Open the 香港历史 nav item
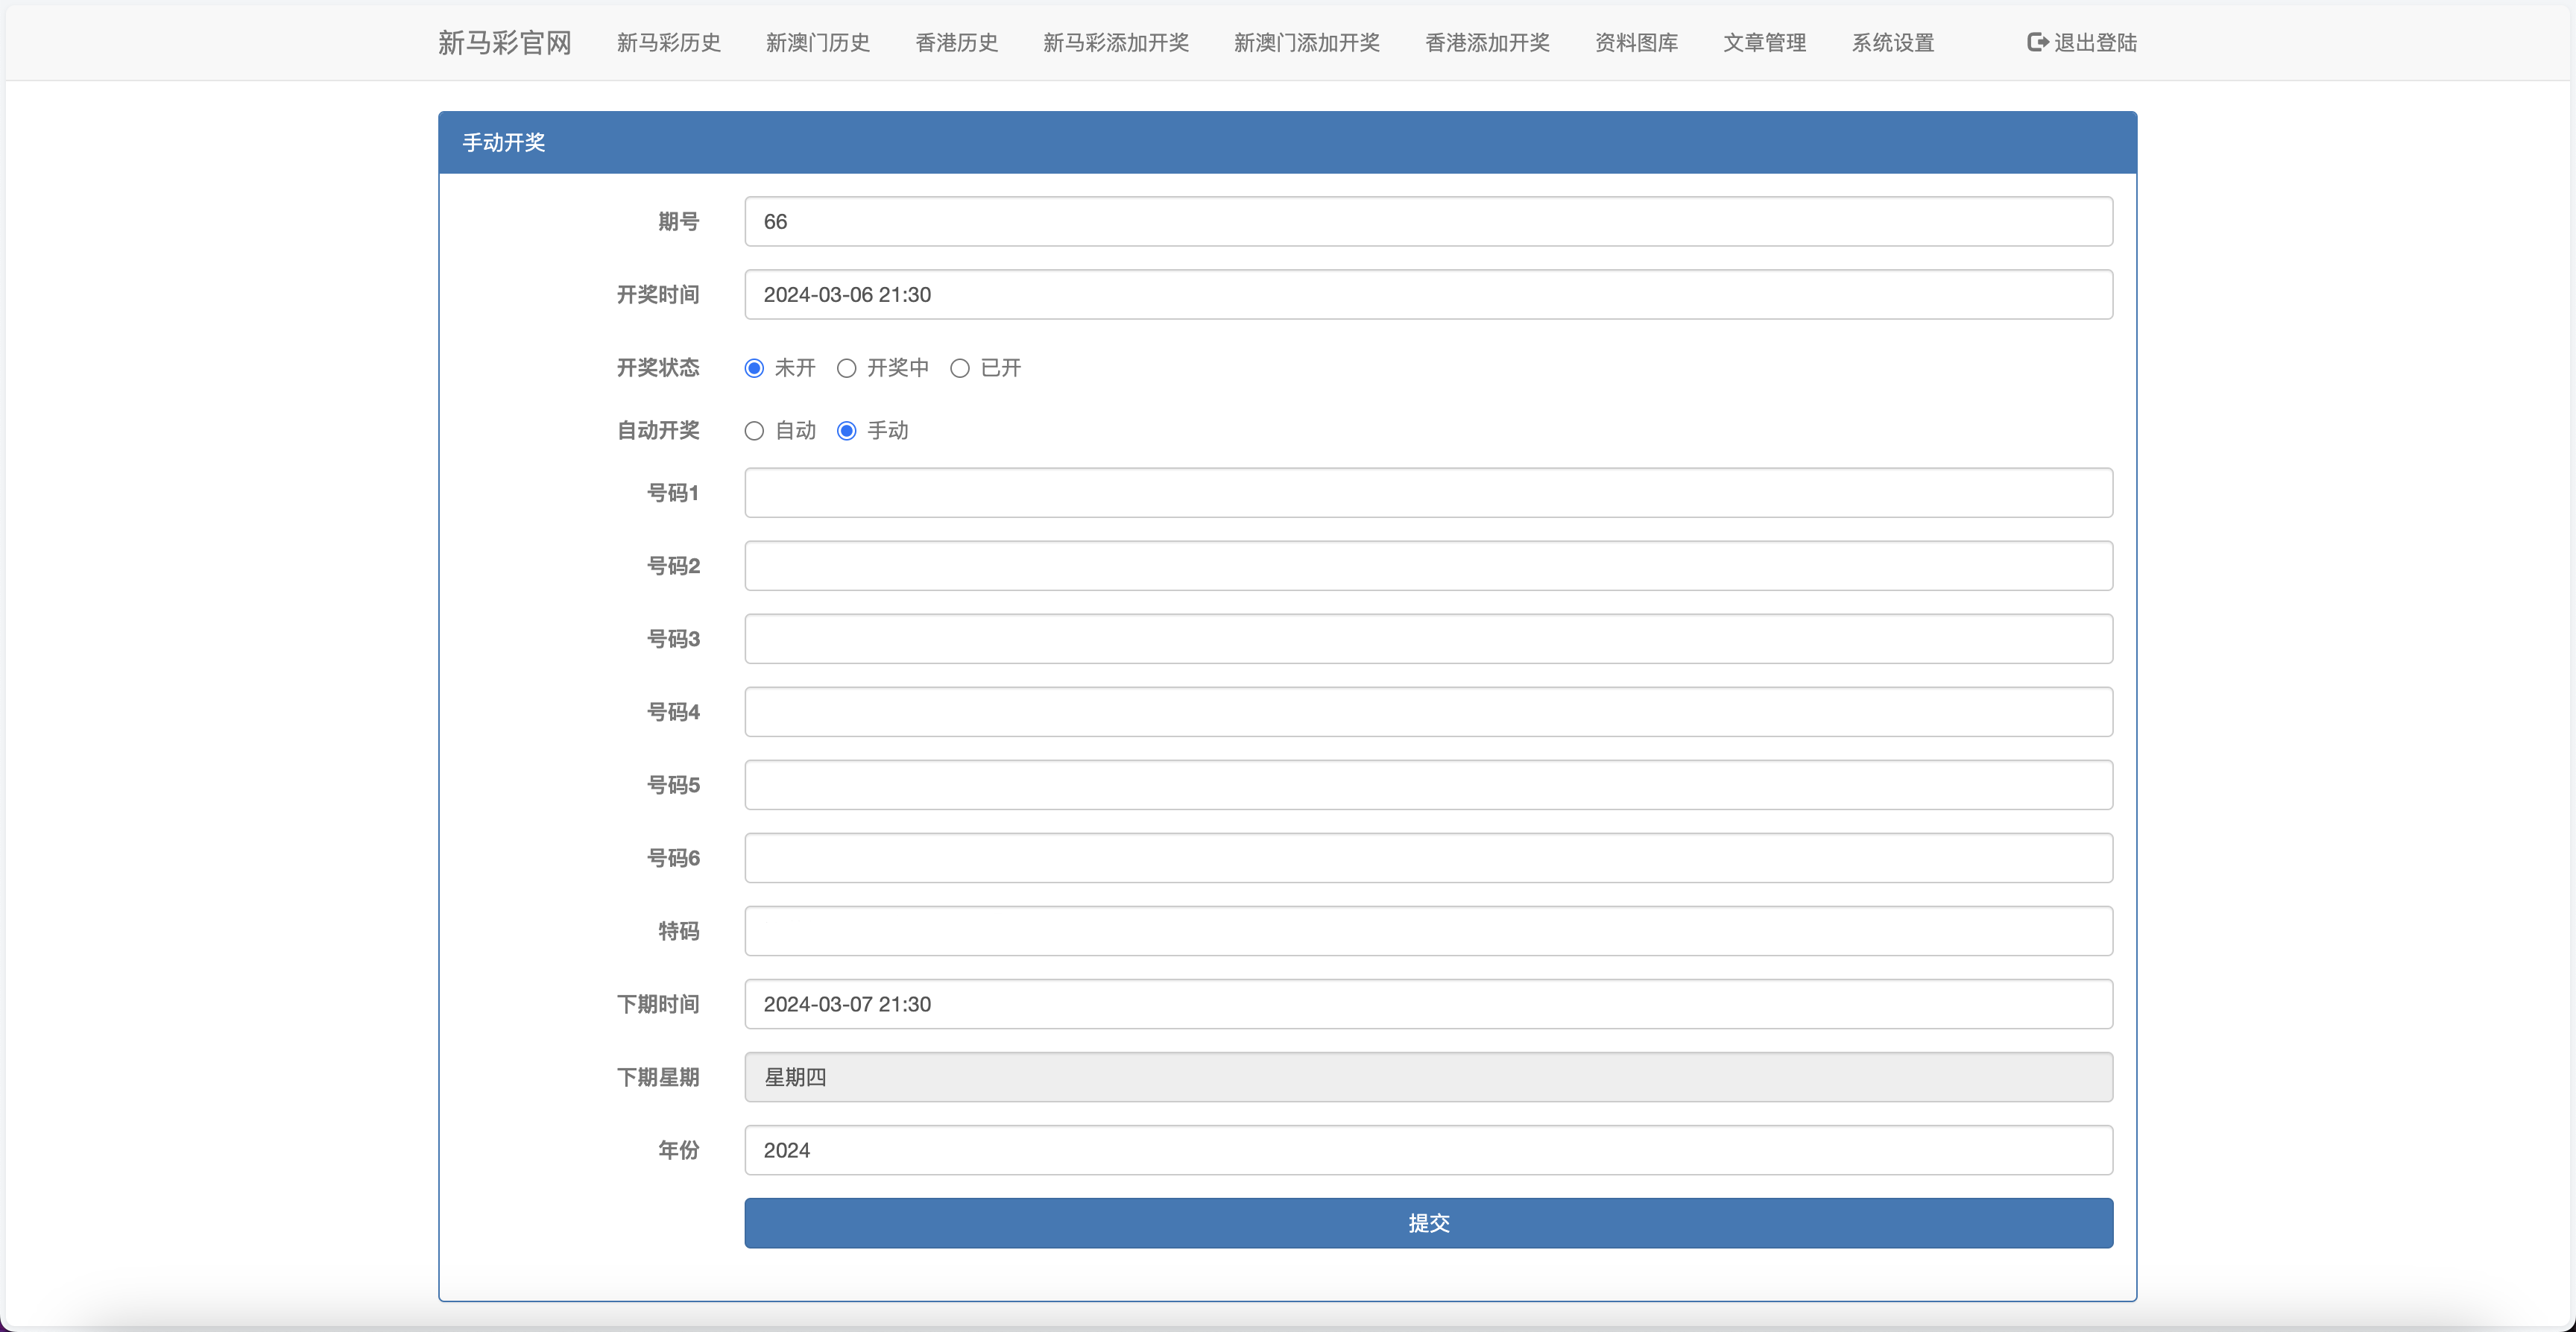This screenshot has width=2576, height=1332. pyautogui.click(x=956, y=43)
